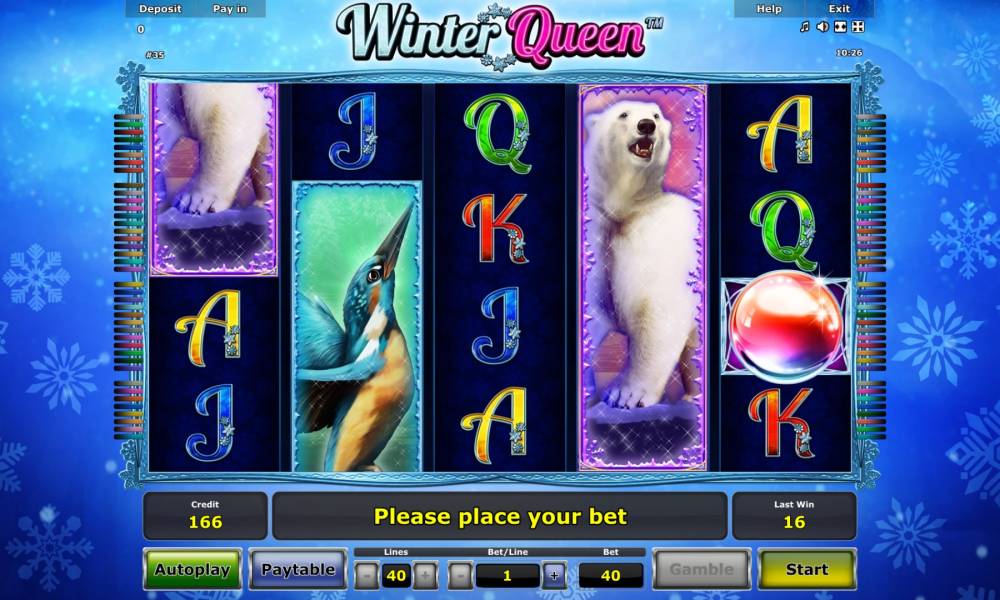Switch to widescreen view mode icon
1000x600 pixels.
tap(841, 27)
